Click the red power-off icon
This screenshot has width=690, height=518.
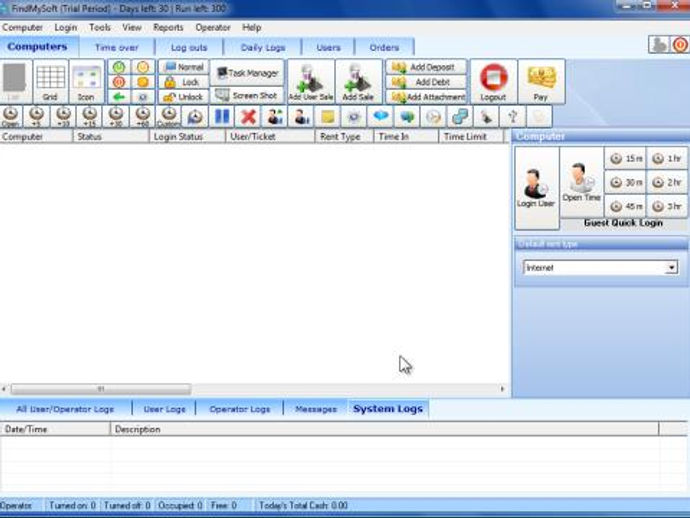tap(119, 82)
